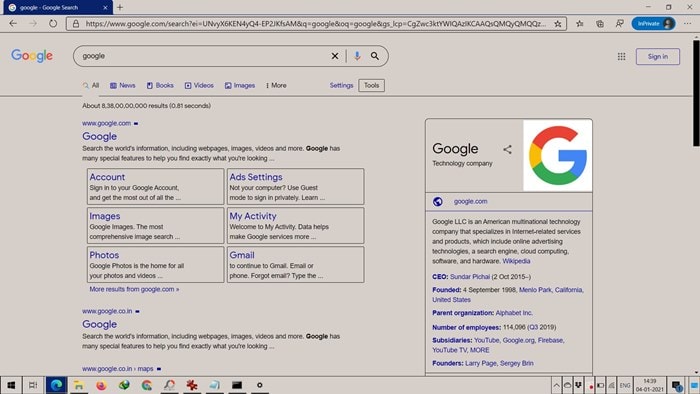The width and height of the screenshot is (700, 394).
Task: Expand the More search filters menu
Action: click(276, 85)
